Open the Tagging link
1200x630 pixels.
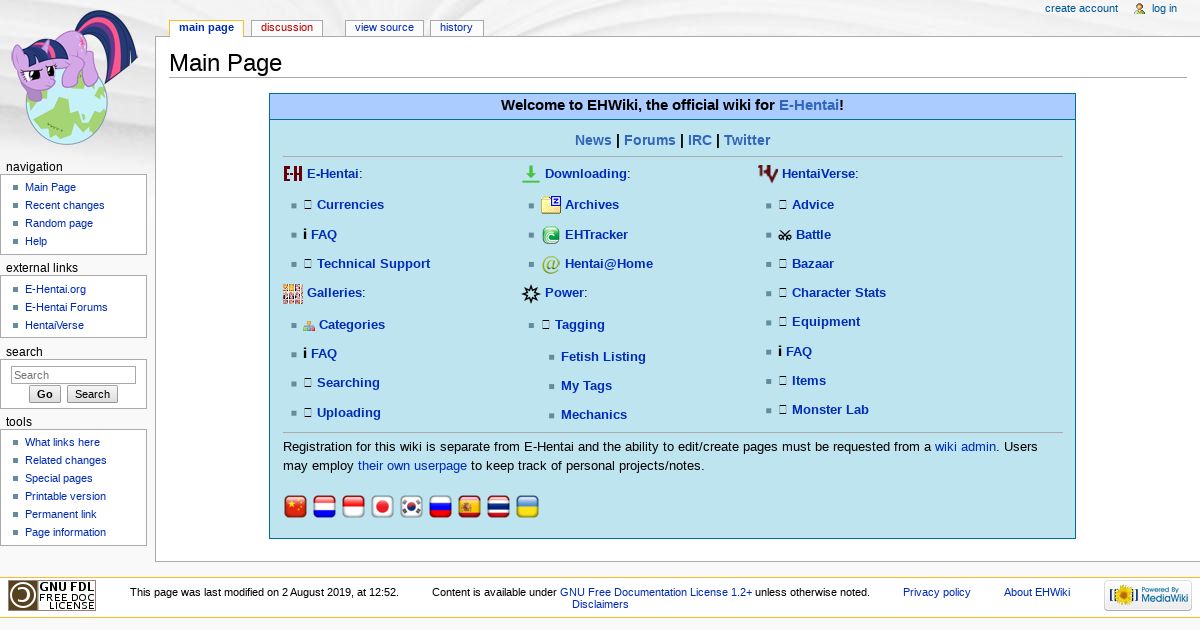pyautogui.click(x=580, y=324)
